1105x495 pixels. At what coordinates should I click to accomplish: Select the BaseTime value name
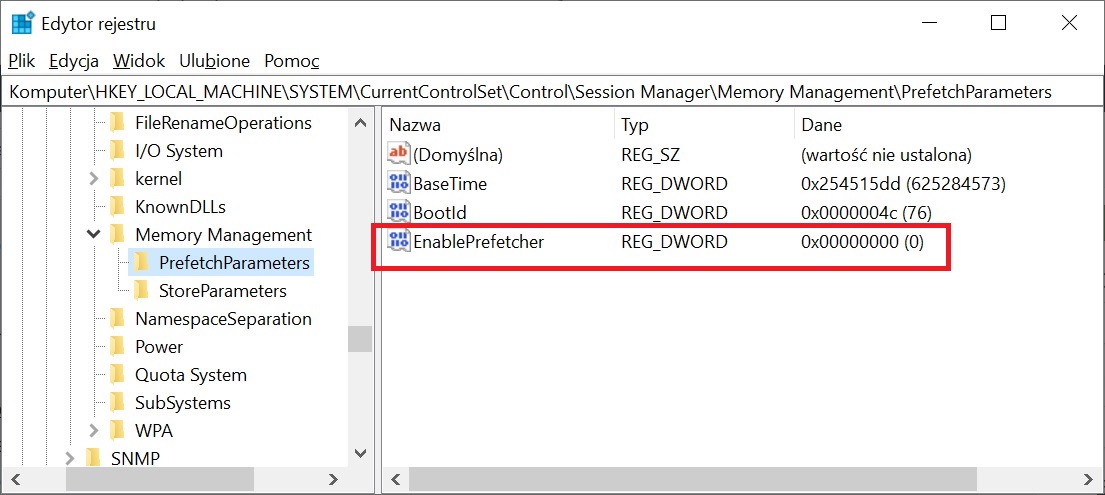point(450,184)
